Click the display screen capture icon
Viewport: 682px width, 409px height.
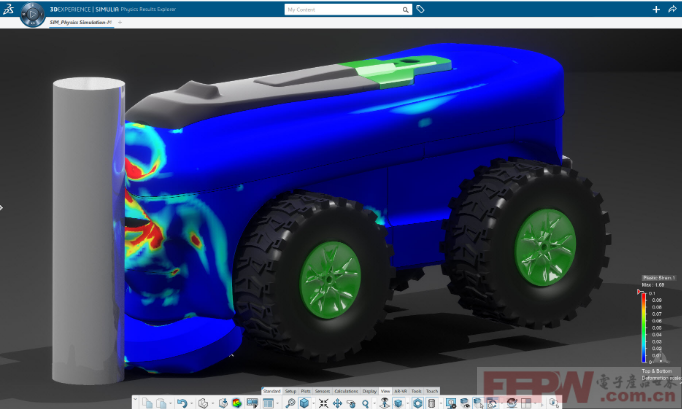451,403
